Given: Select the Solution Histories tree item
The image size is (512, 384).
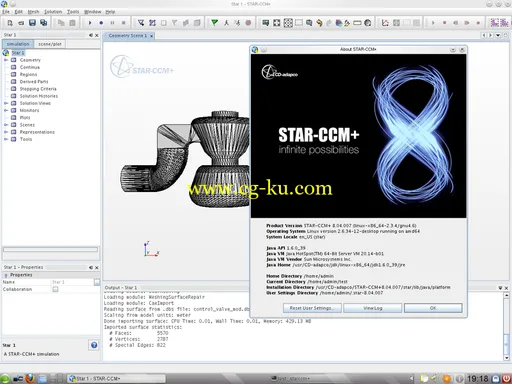Looking at the screenshot, I should (x=39, y=96).
